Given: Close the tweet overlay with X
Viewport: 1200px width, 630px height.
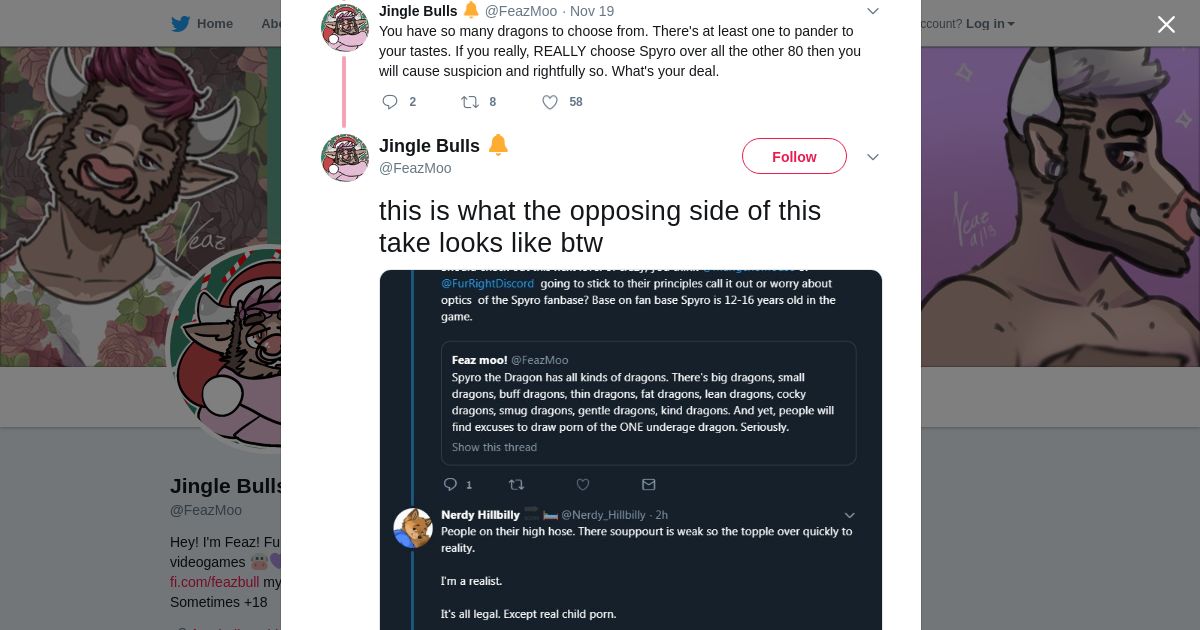Looking at the screenshot, I should [x=1166, y=25].
